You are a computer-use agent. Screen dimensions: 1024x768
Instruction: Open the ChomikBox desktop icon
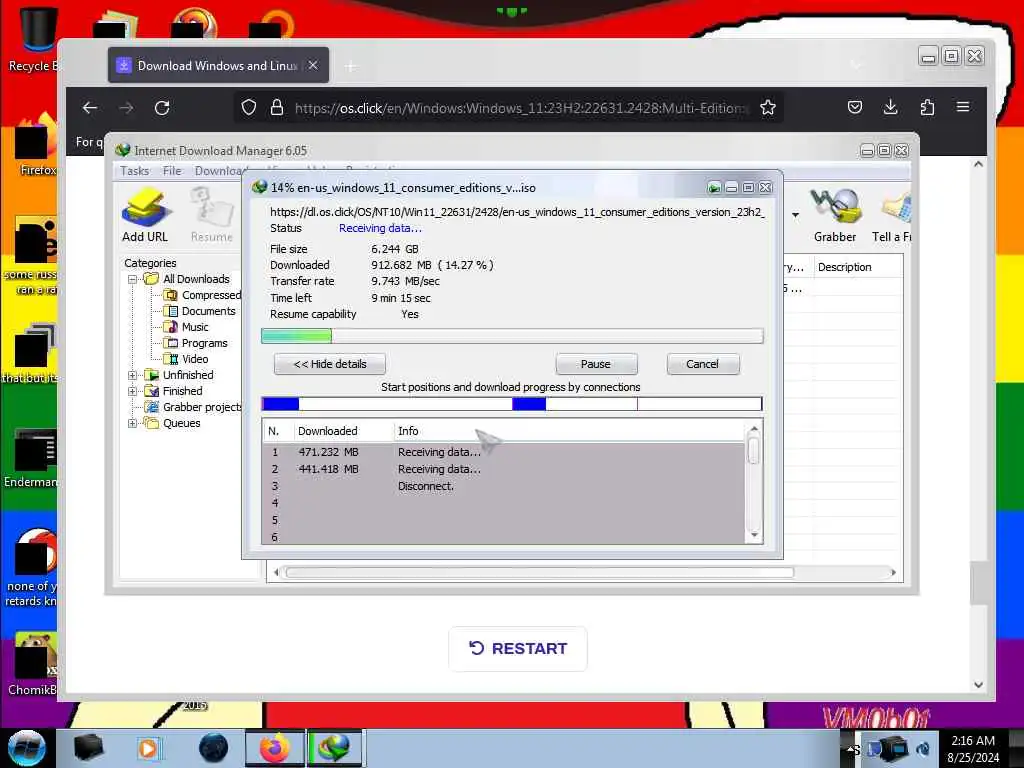click(33, 664)
